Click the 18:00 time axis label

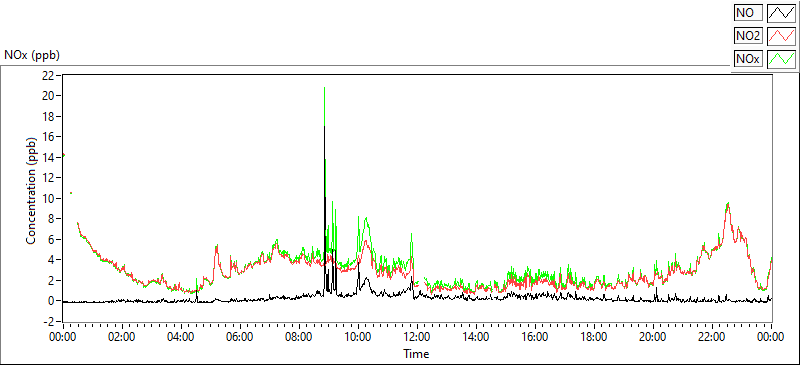(x=594, y=336)
